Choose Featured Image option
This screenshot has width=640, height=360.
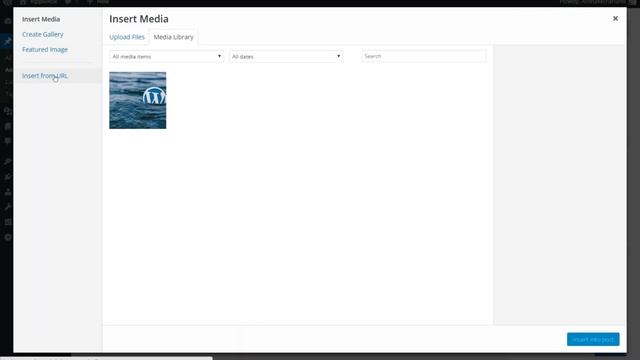pyautogui.click(x=45, y=49)
